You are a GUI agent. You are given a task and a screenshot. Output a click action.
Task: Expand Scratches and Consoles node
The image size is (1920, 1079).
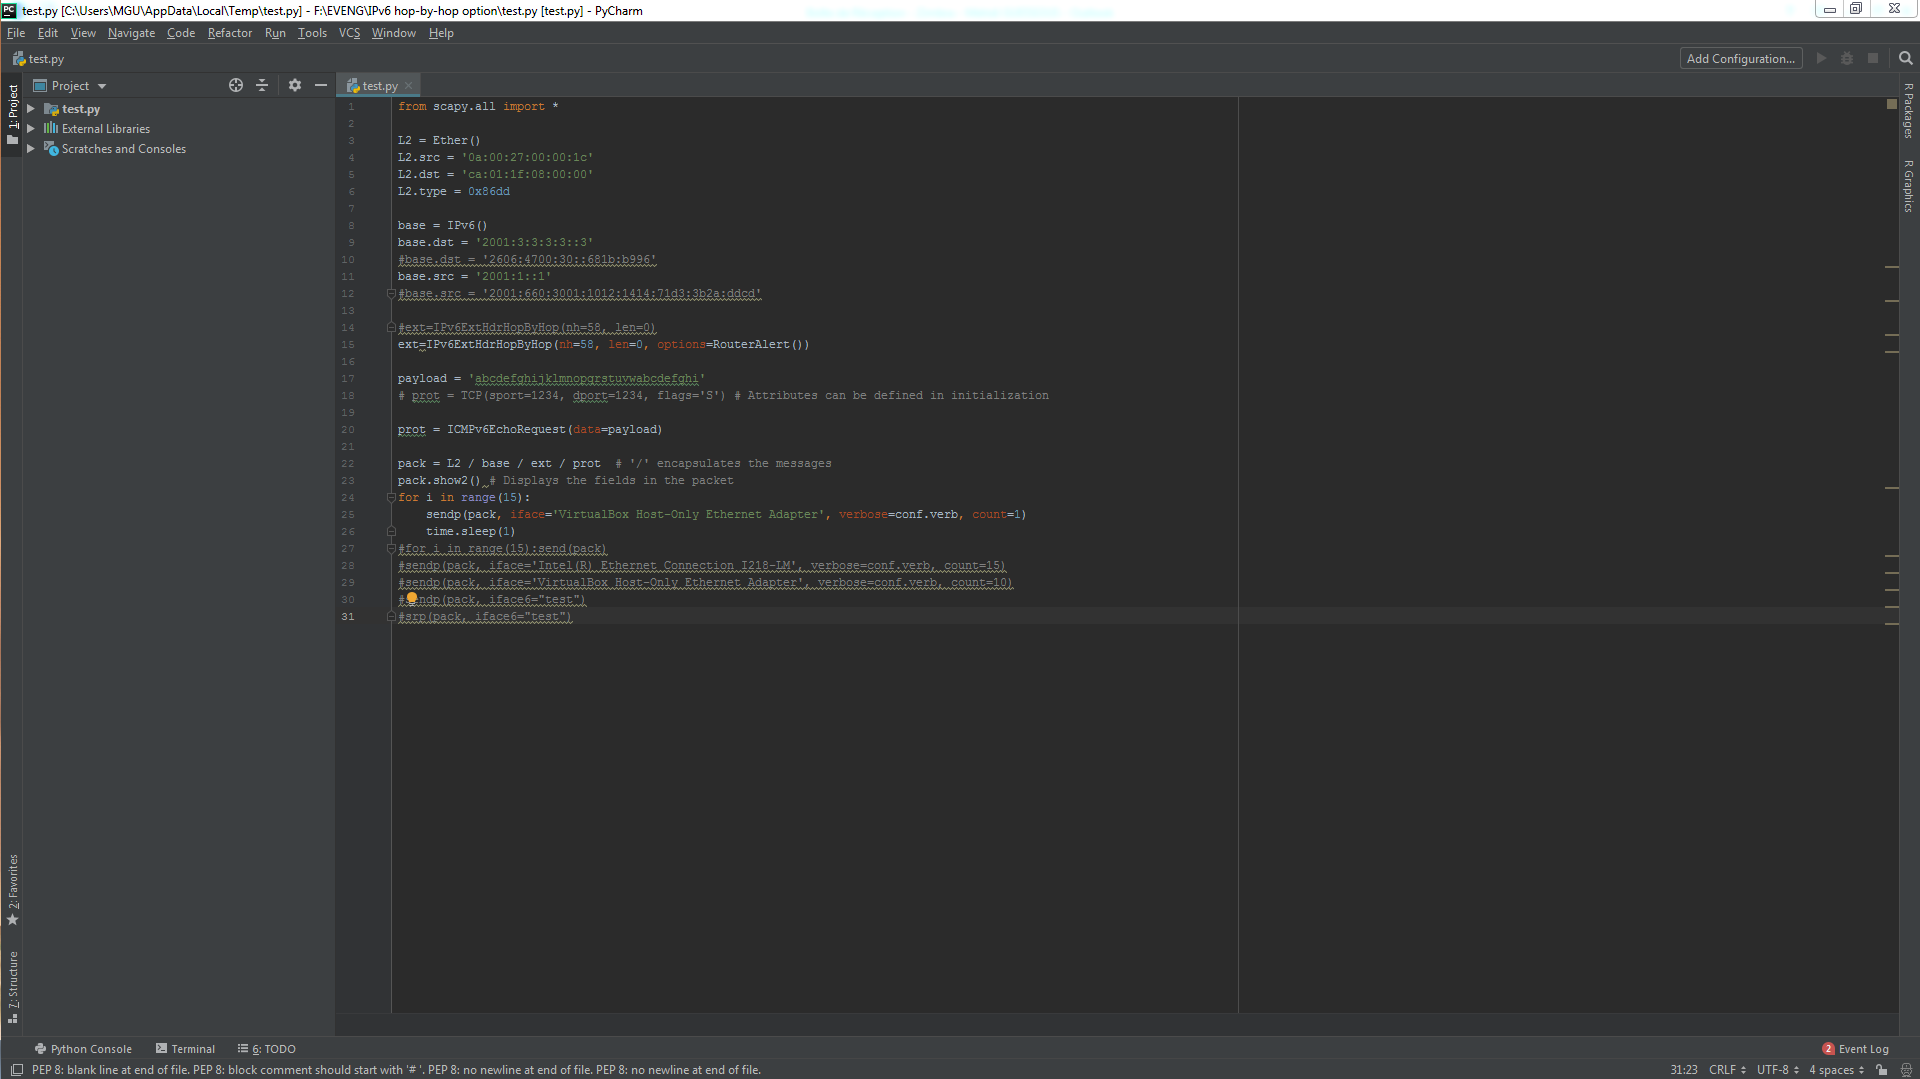click(x=31, y=149)
